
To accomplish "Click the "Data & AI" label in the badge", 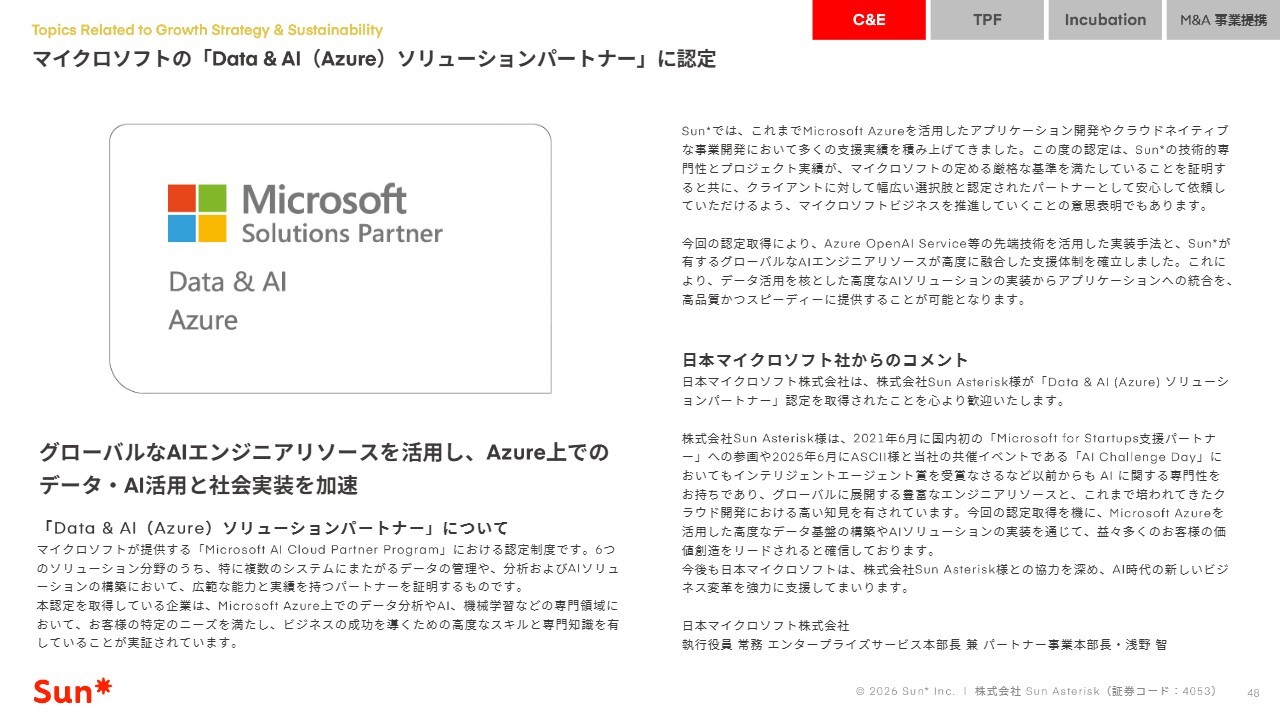I will pos(228,282).
